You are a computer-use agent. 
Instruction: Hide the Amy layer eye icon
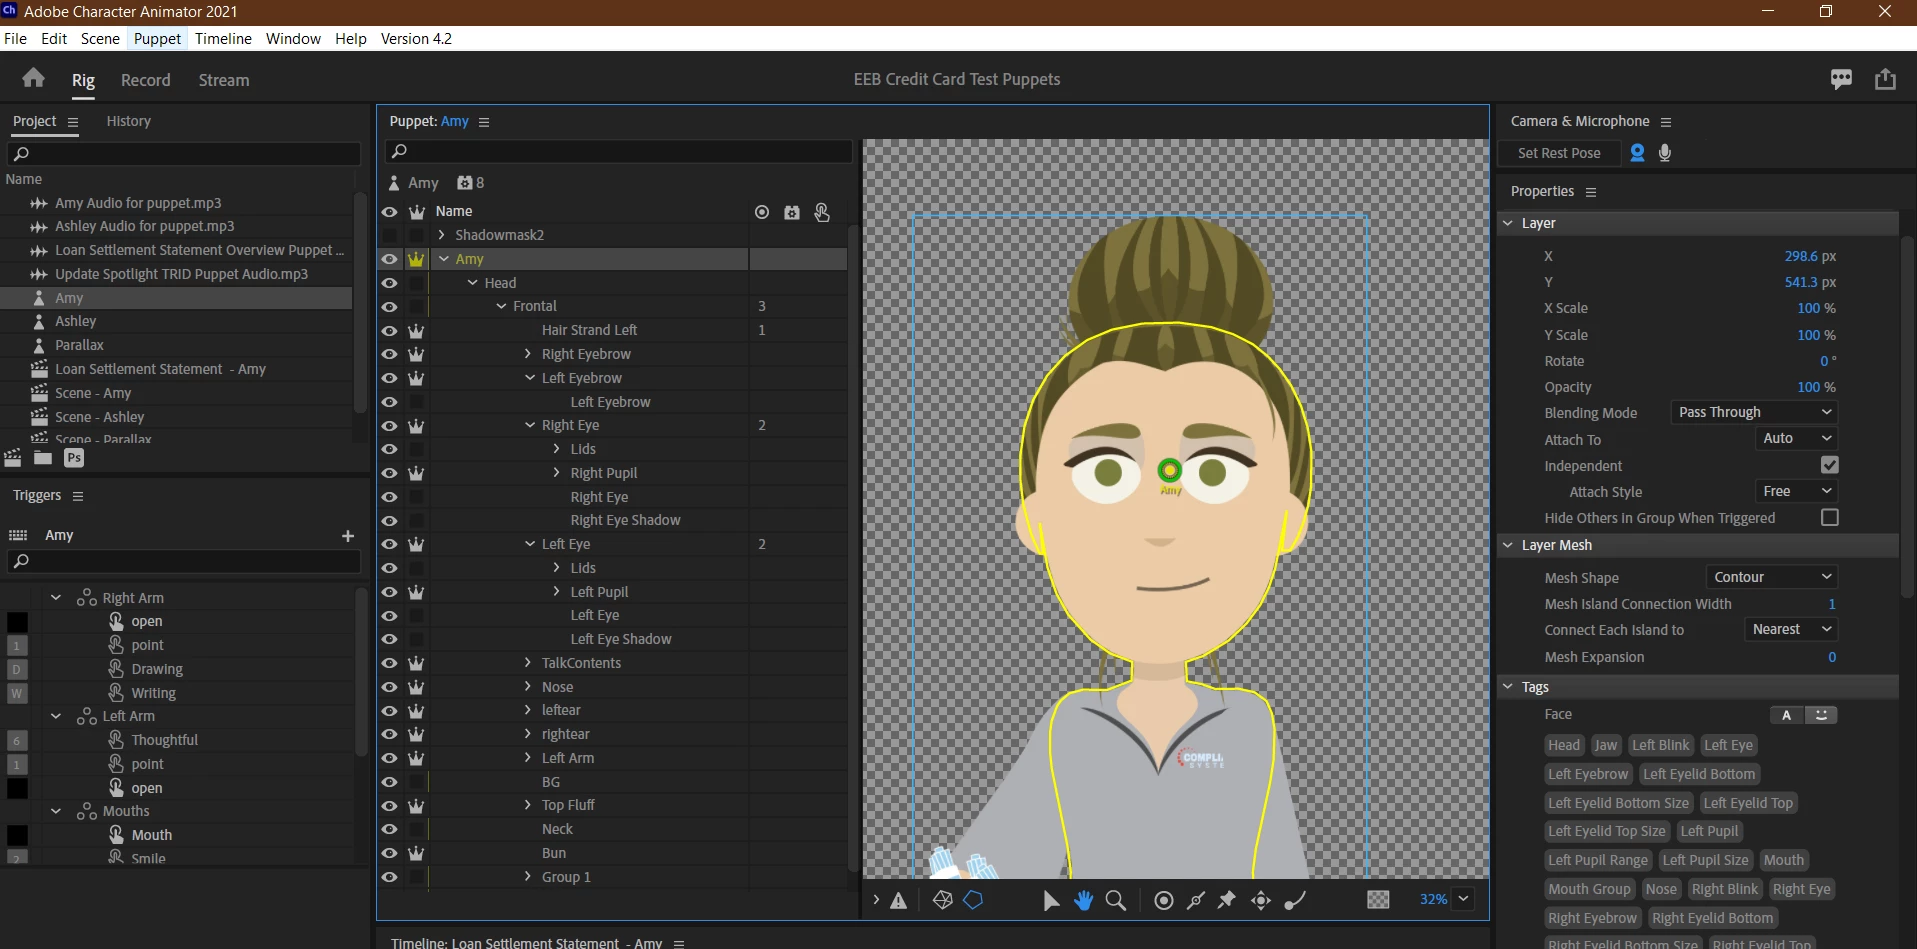click(x=389, y=259)
